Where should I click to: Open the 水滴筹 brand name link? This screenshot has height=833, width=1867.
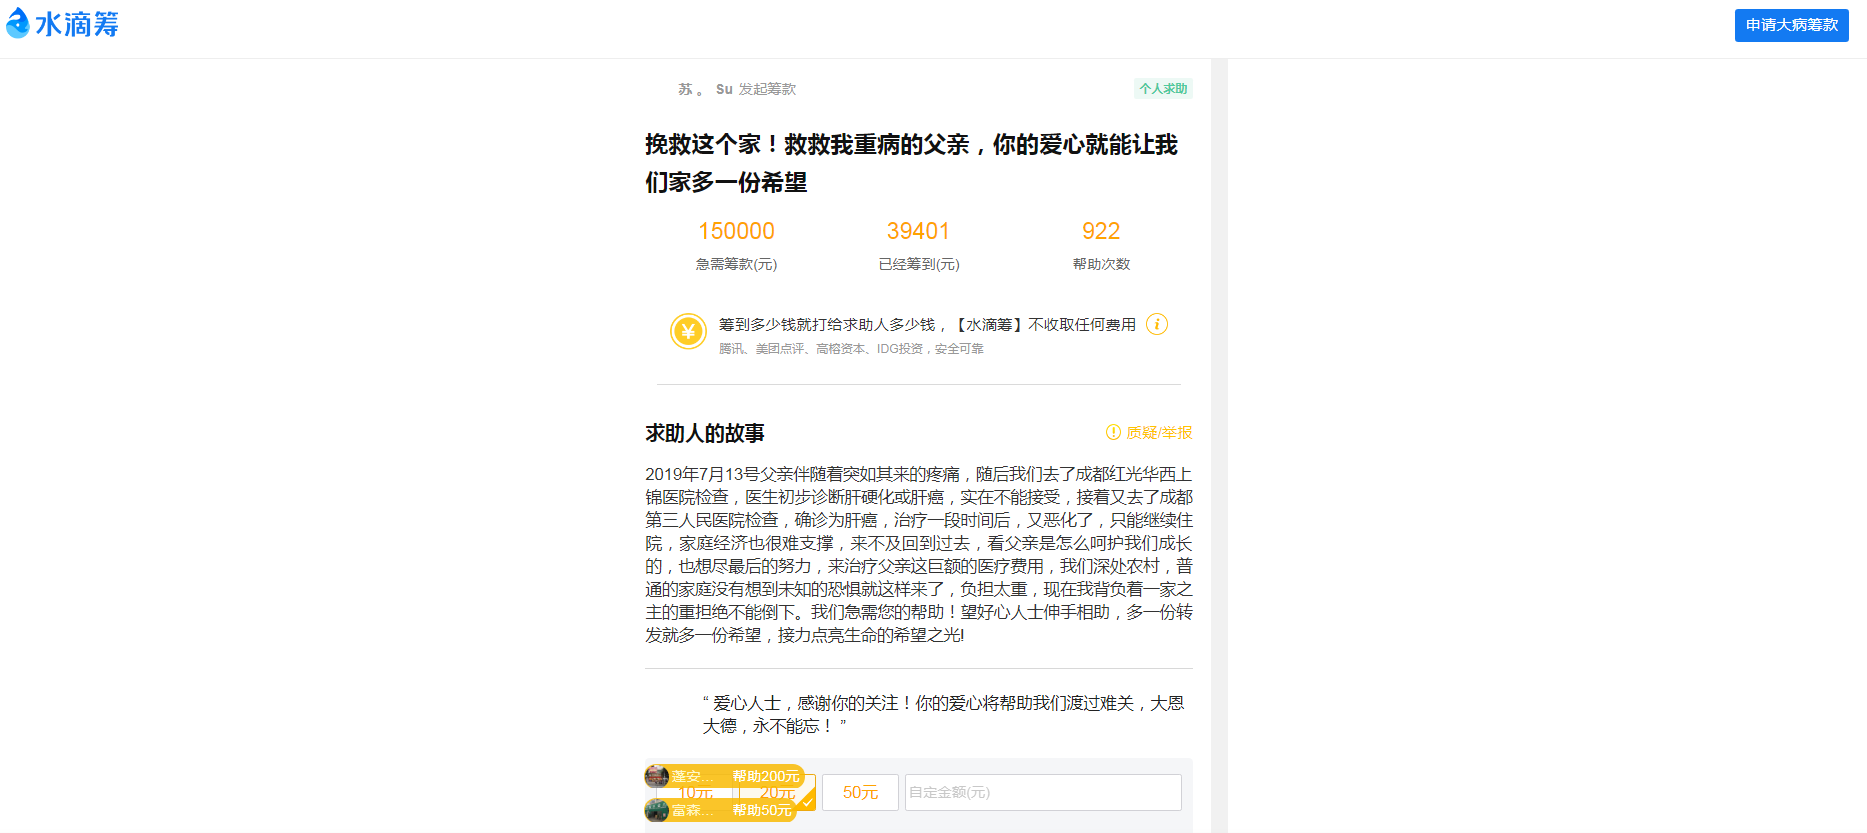coord(77,24)
